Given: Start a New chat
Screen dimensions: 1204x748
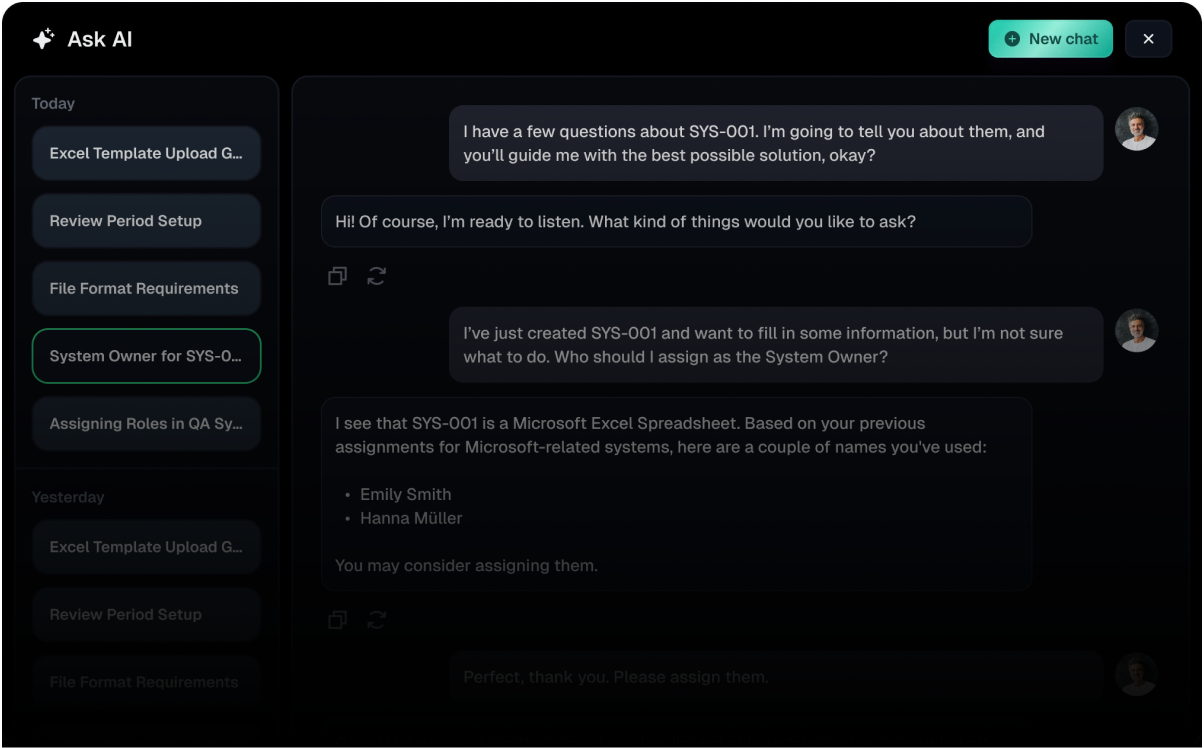Looking at the screenshot, I should tap(1050, 39).
